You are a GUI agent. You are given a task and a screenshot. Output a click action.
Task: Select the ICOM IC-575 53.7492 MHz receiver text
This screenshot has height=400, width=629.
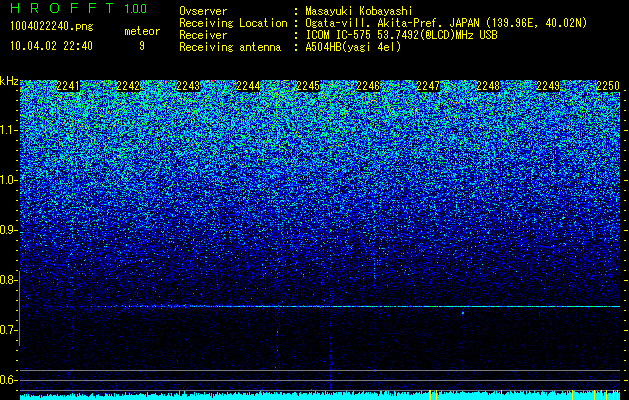[401, 35]
